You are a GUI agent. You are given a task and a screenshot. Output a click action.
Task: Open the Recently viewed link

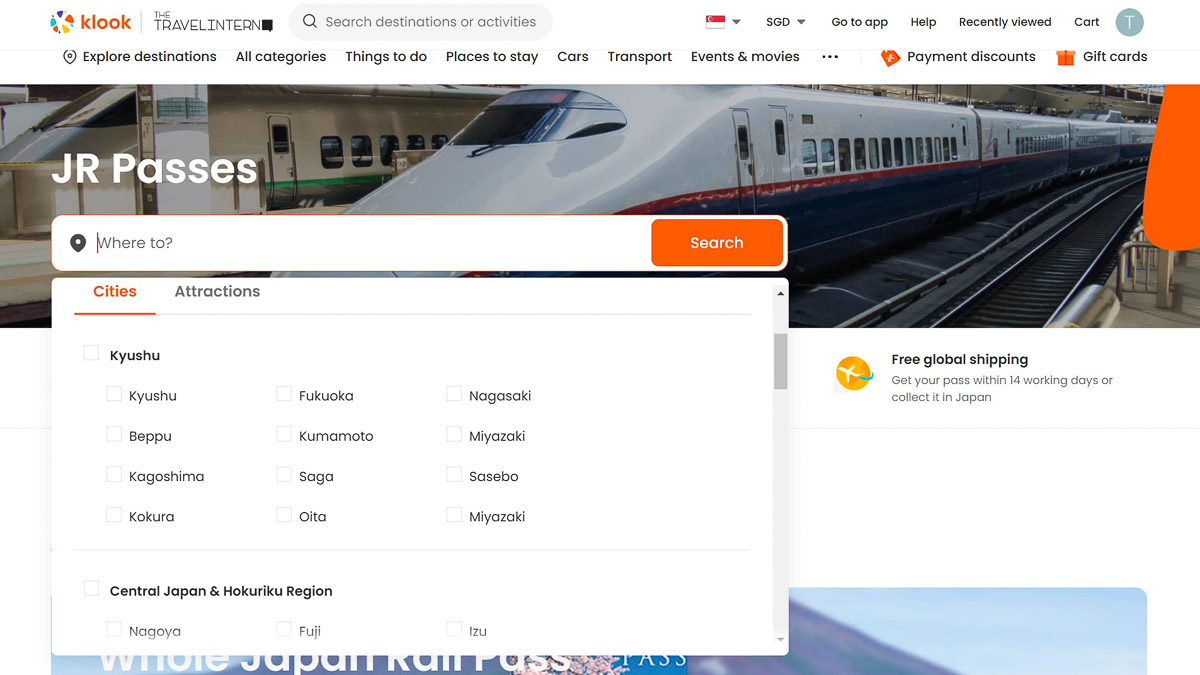click(1005, 22)
